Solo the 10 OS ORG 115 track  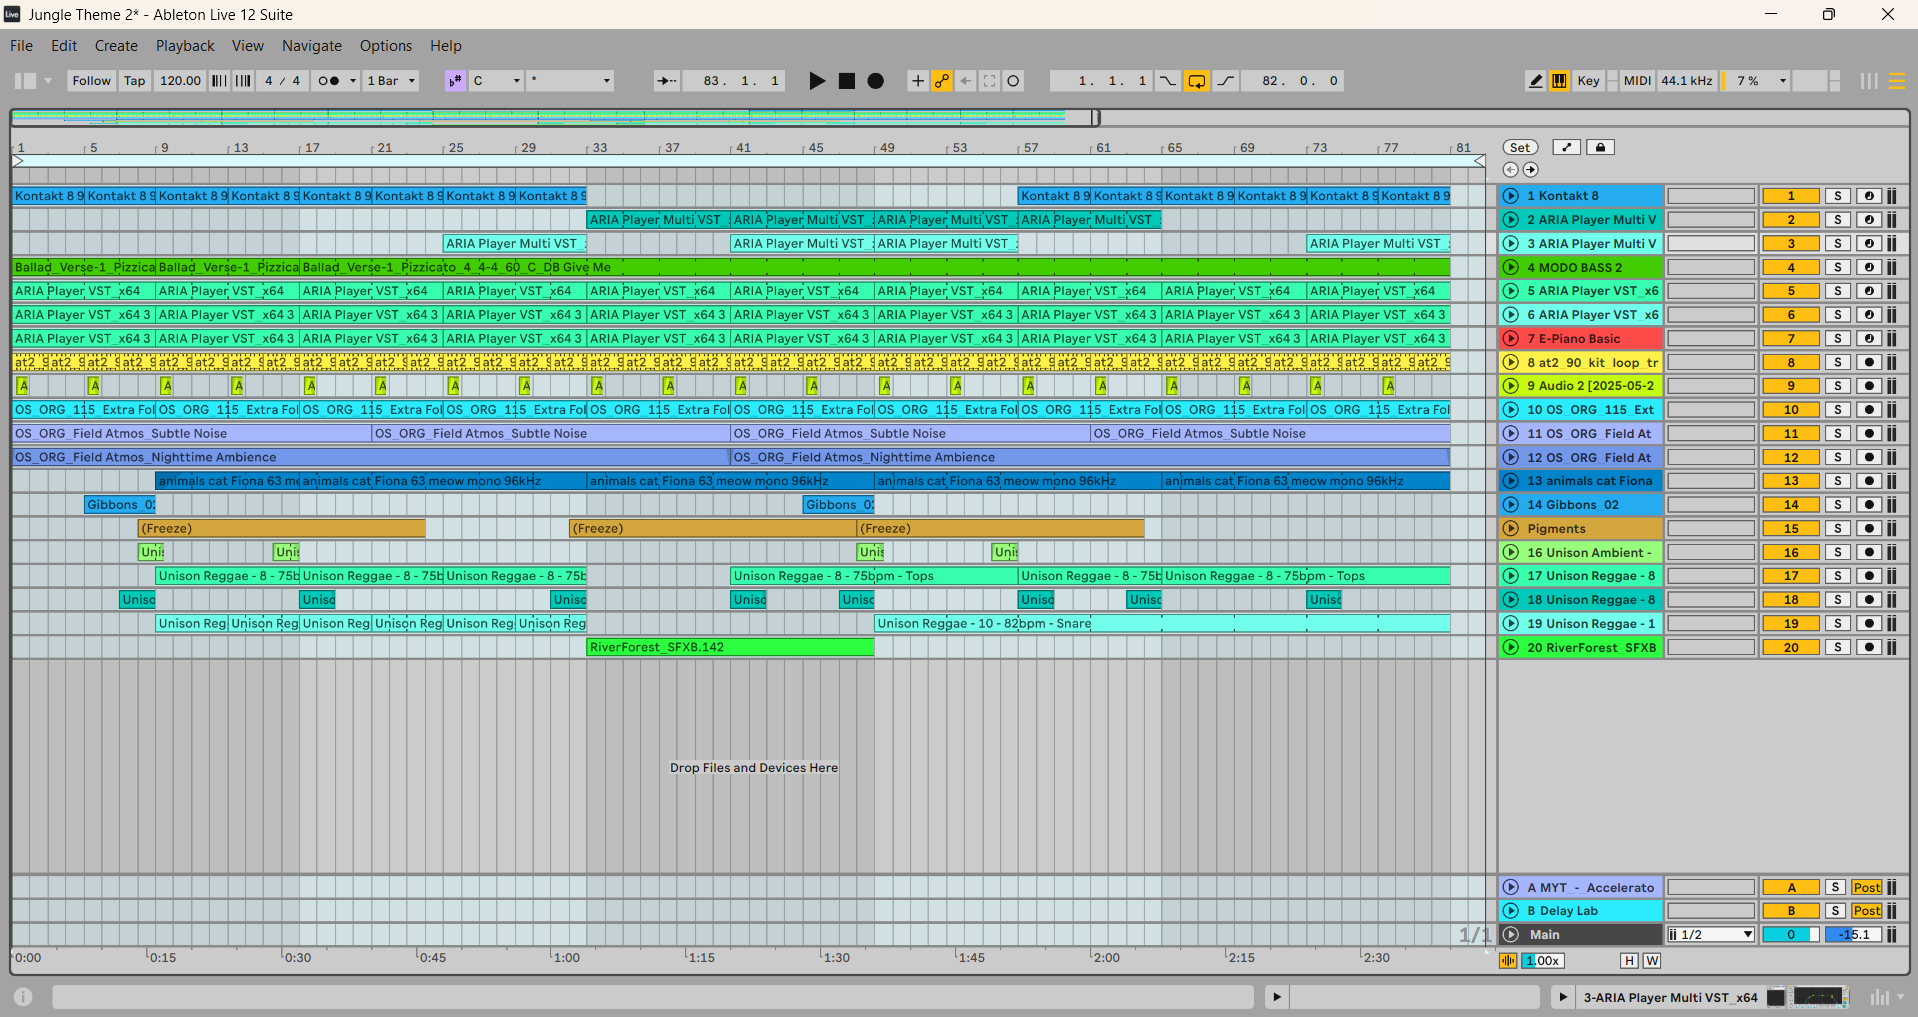click(1838, 410)
